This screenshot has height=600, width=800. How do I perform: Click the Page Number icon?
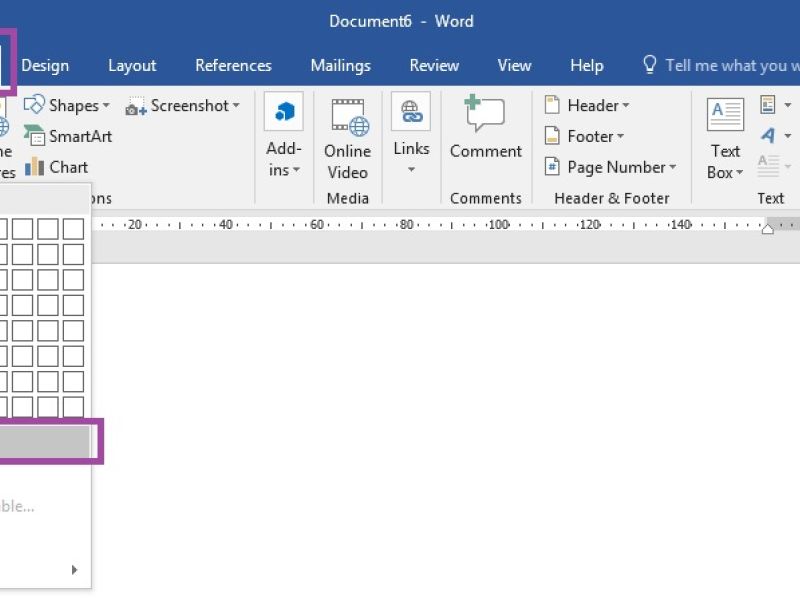(552, 166)
